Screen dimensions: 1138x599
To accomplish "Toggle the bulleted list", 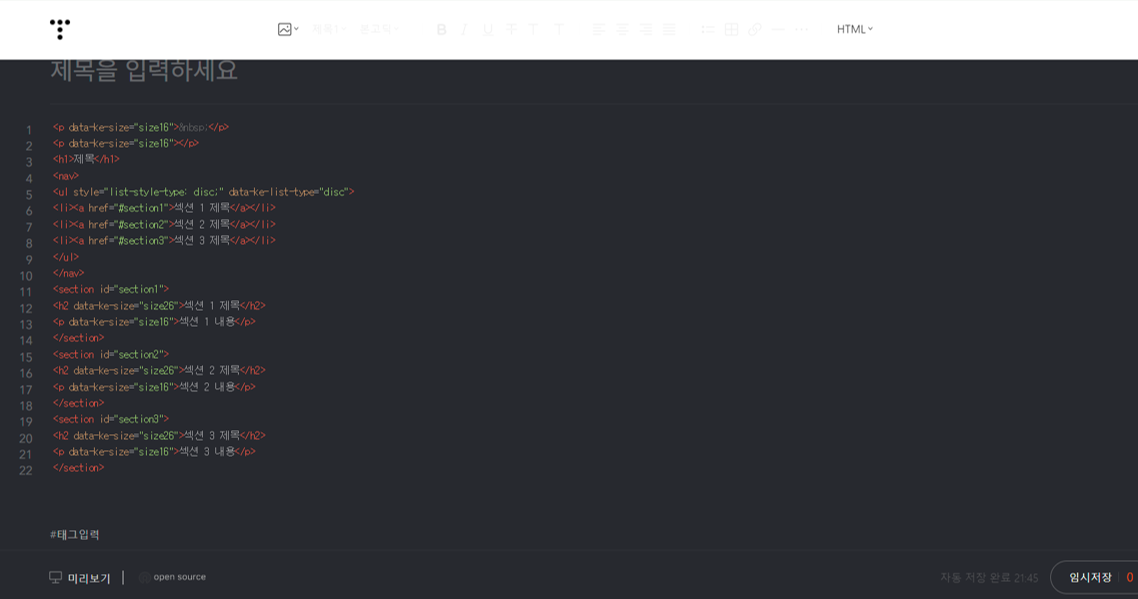I will coord(707,30).
